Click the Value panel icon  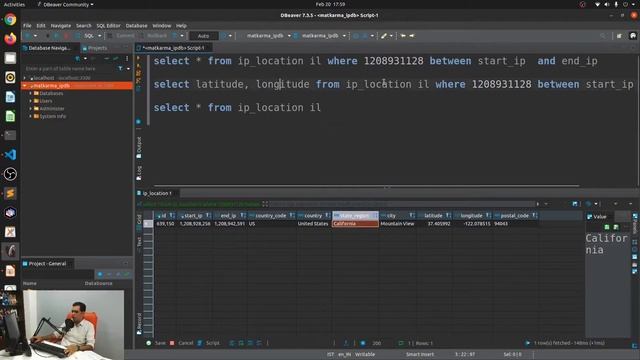click(x=589, y=217)
